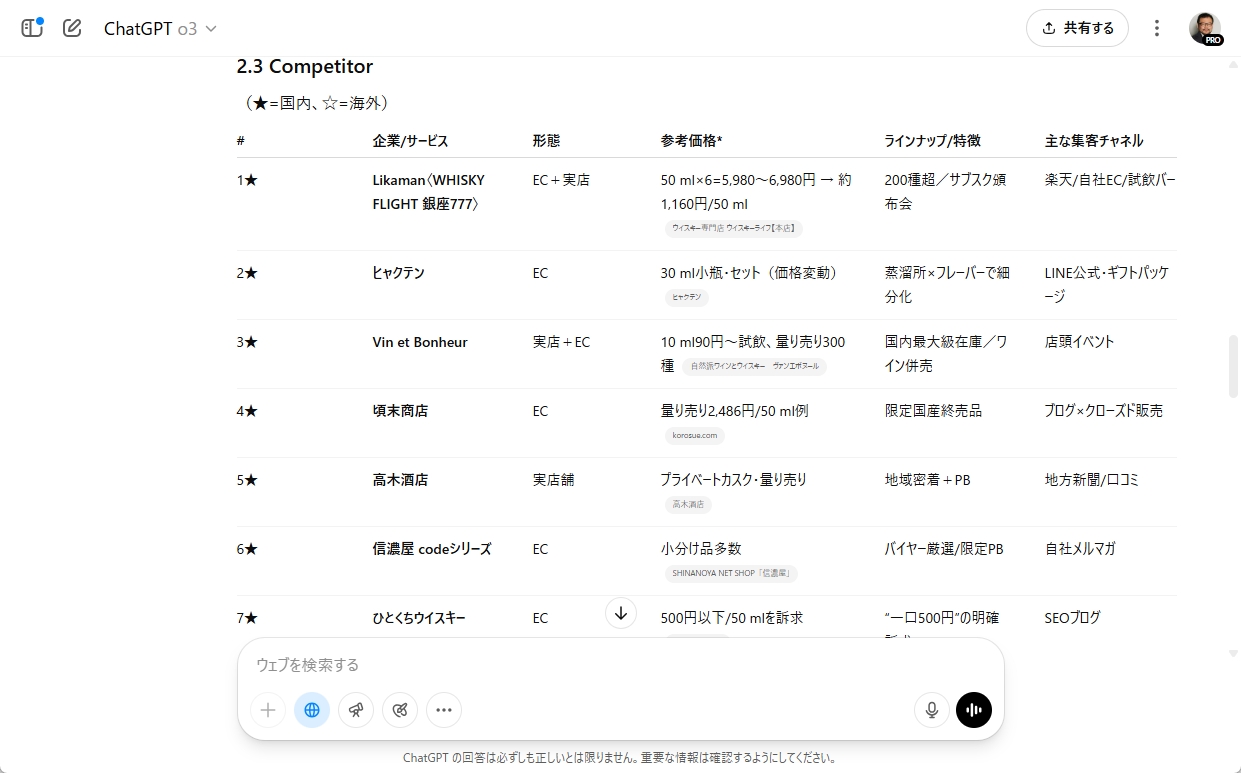This screenshot has height=773, width=1241.
Task: Click the 高木酒店 company name cell
Action: 400,480
